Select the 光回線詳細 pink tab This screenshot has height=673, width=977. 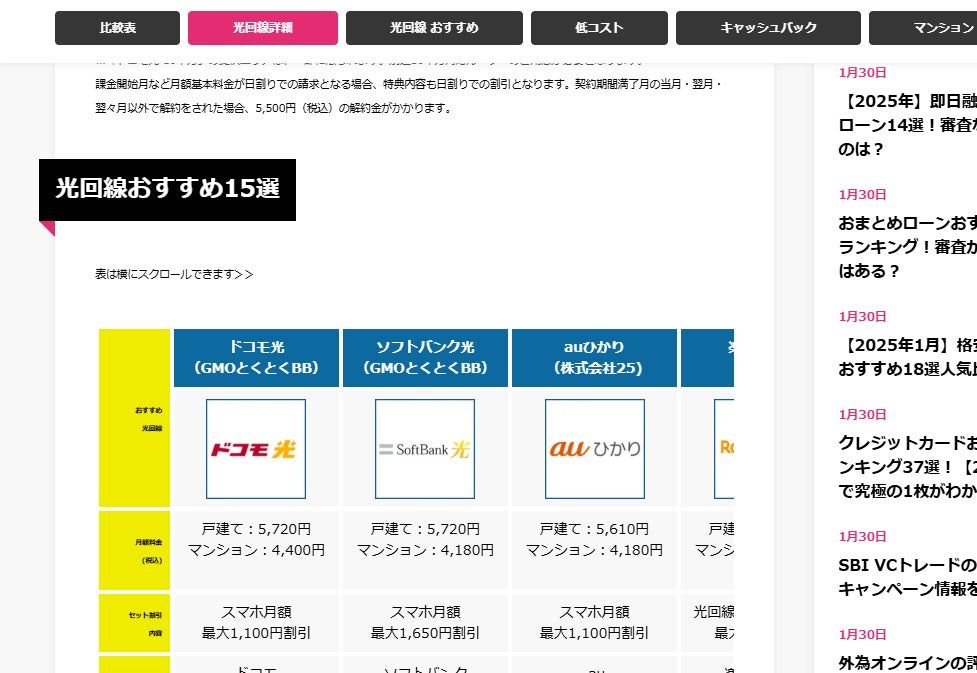pyautogui.click(x=263, y=28)
